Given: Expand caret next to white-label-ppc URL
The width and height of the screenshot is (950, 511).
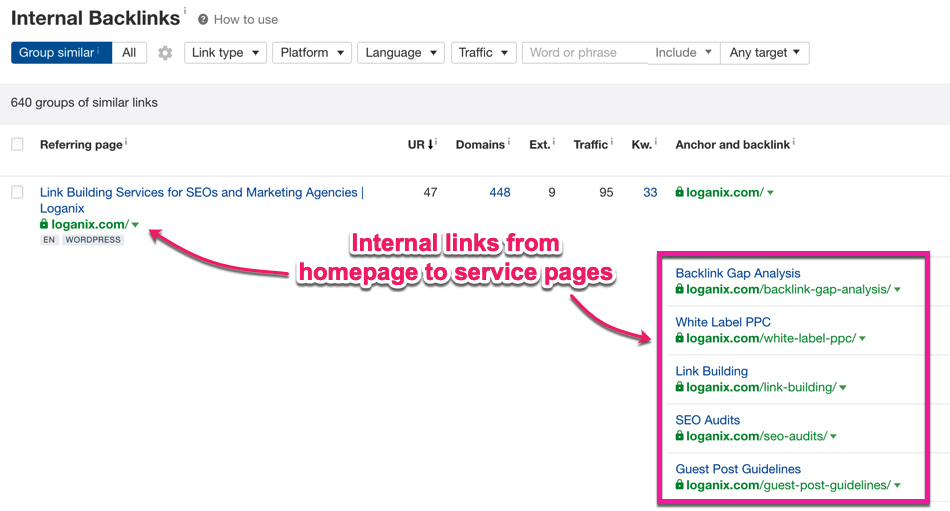Looking at the screenshot, I should (x=862, y=339).
